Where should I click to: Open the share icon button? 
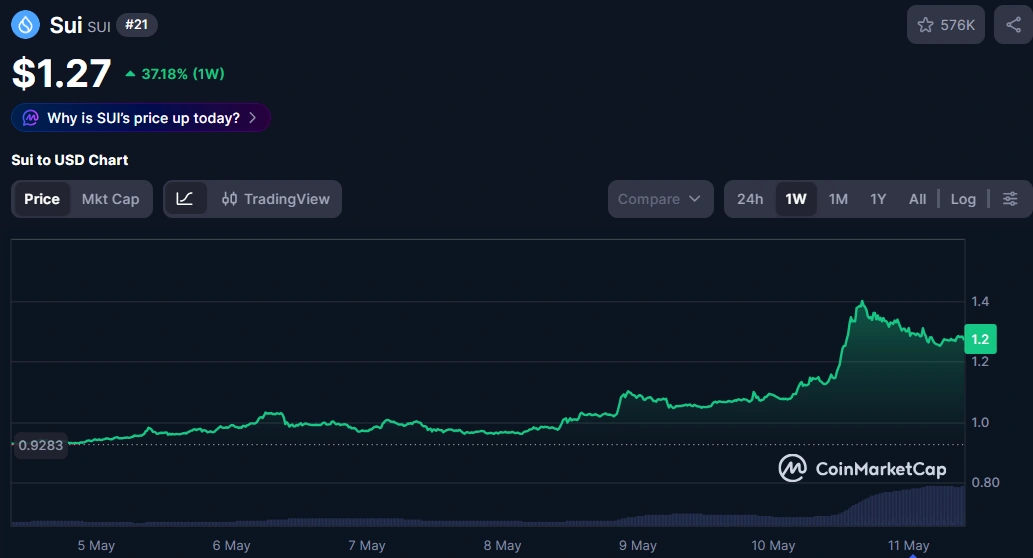click(x=1013, y=25)
